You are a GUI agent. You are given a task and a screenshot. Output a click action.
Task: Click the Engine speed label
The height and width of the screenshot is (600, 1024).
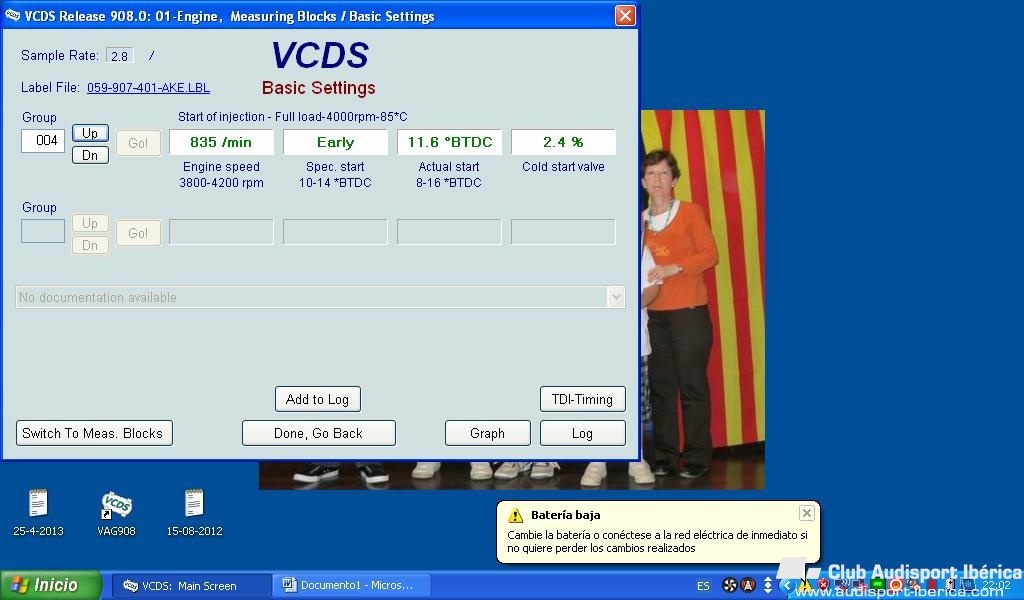(221, 167)
